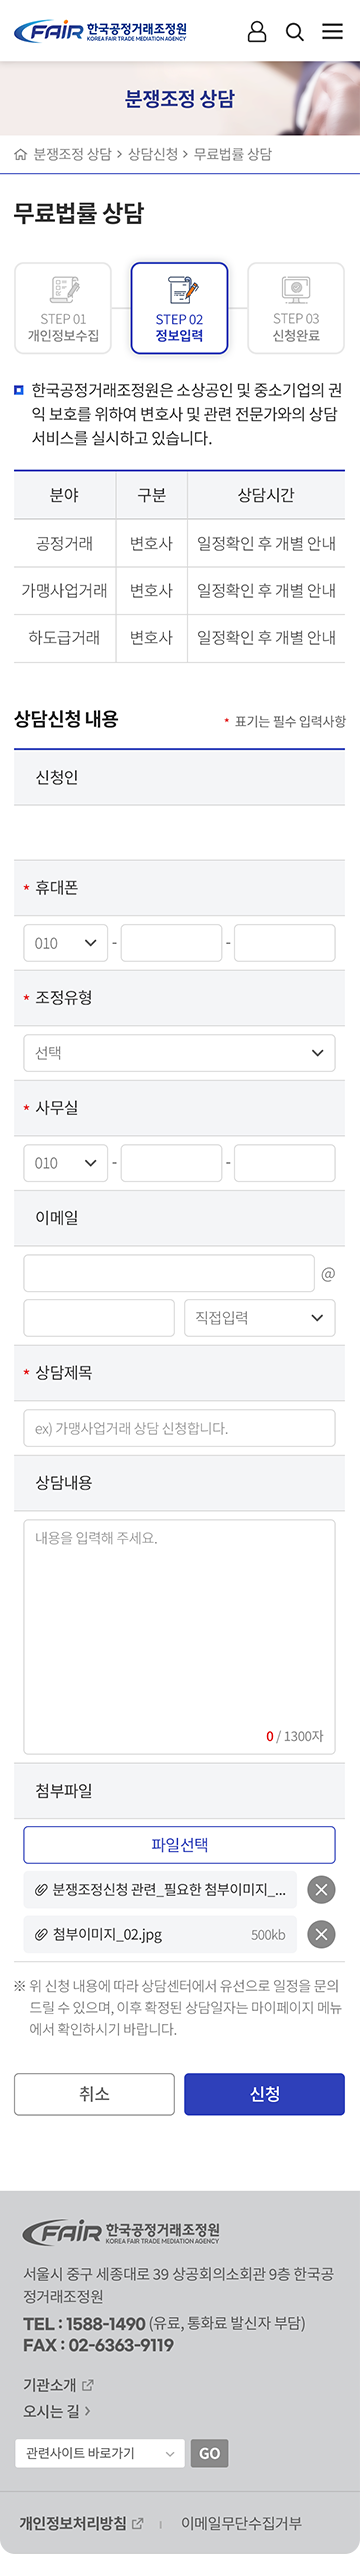360x2554 pixels.
Task: Expand the 관련사이트 바로가기 dropdown
Action: click(x=99, y=2453)
